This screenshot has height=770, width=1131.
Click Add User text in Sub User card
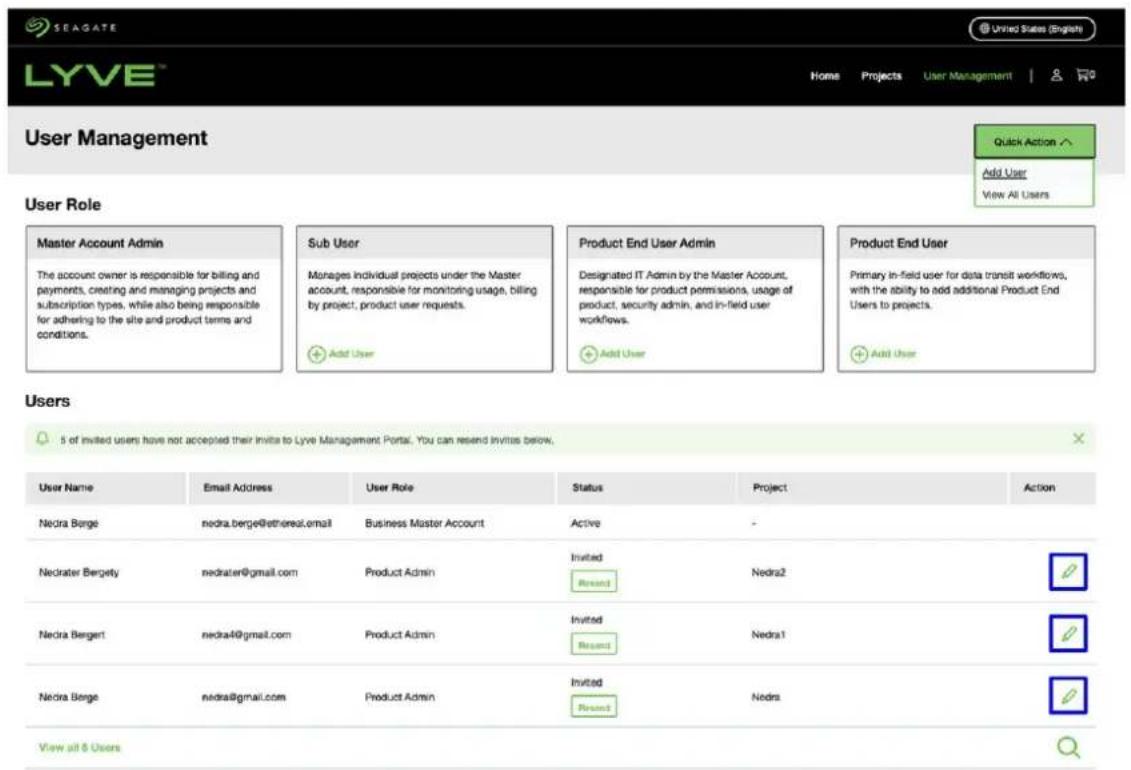pyautogui.click(x=351, y=354)
